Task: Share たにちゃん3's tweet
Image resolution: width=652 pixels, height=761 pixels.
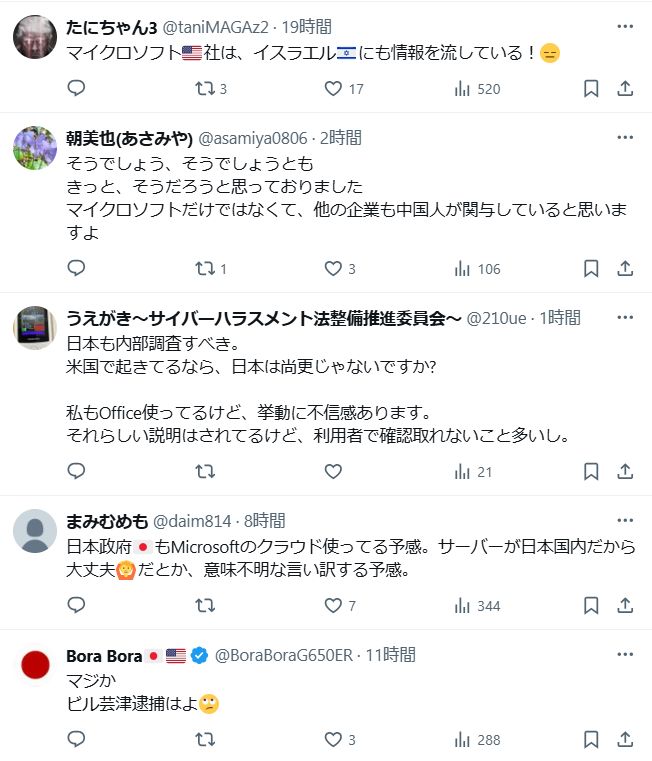Action: click(625, 89)
